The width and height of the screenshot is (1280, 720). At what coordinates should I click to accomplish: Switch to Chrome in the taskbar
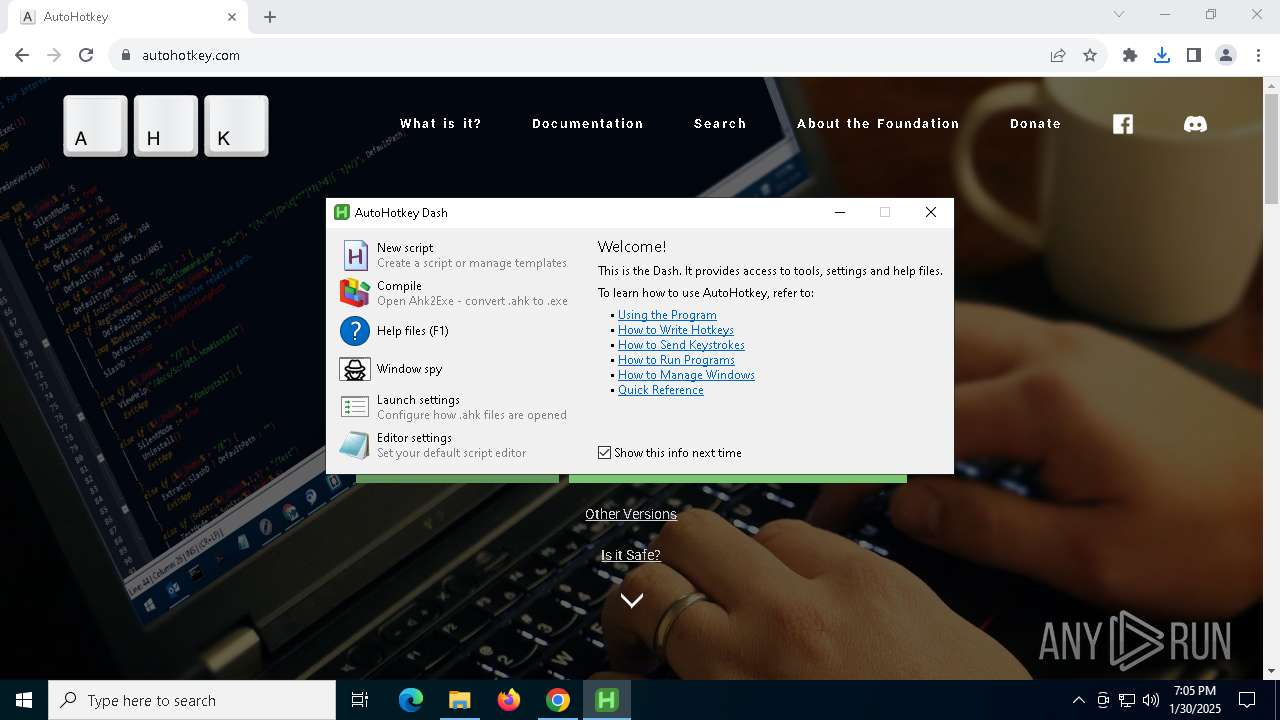click(x=558, y=700)
